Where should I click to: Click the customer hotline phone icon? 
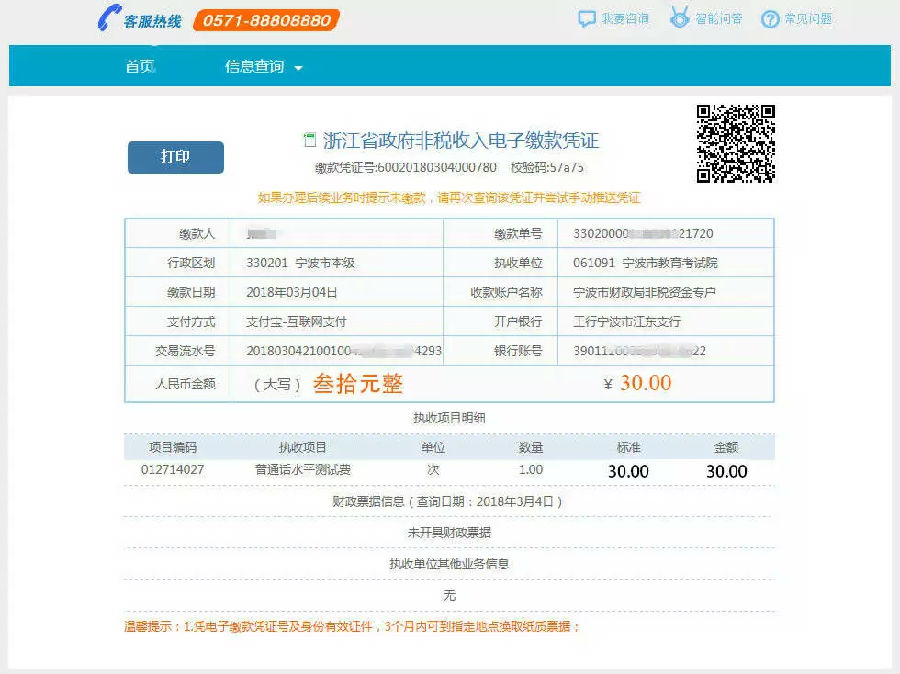click(x=108, y=18)
